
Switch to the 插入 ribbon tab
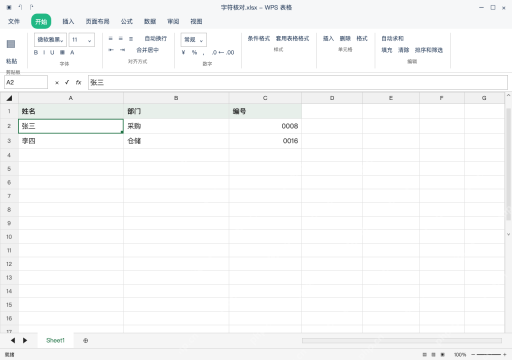[68, 21]
